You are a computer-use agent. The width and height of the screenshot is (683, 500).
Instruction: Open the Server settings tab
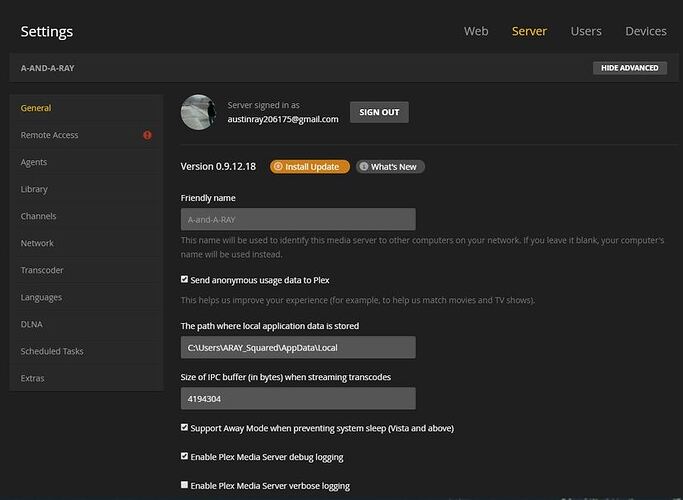[x=529, y=31]
